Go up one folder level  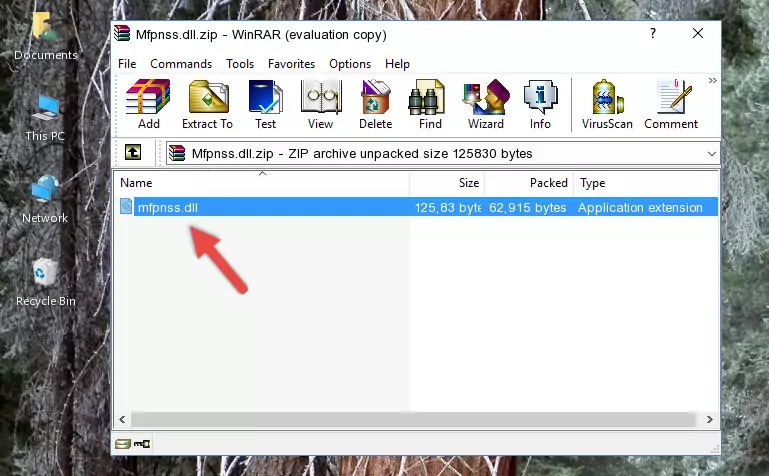pyautogui.click(x=133, y=152)
